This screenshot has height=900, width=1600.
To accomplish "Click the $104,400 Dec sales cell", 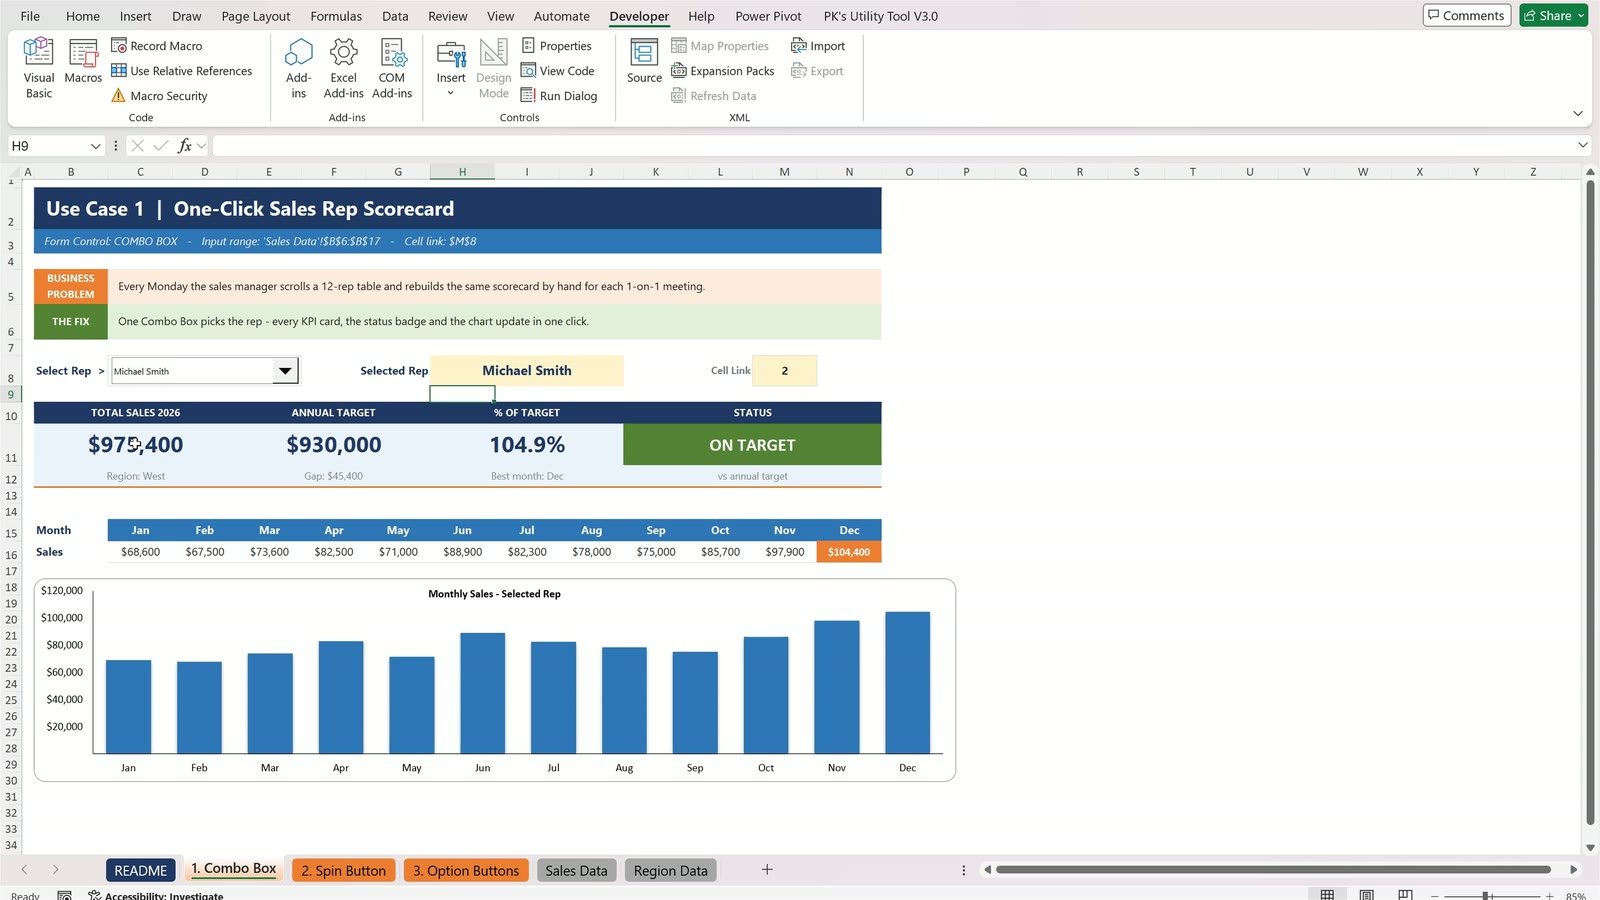I will click(849, 552).
